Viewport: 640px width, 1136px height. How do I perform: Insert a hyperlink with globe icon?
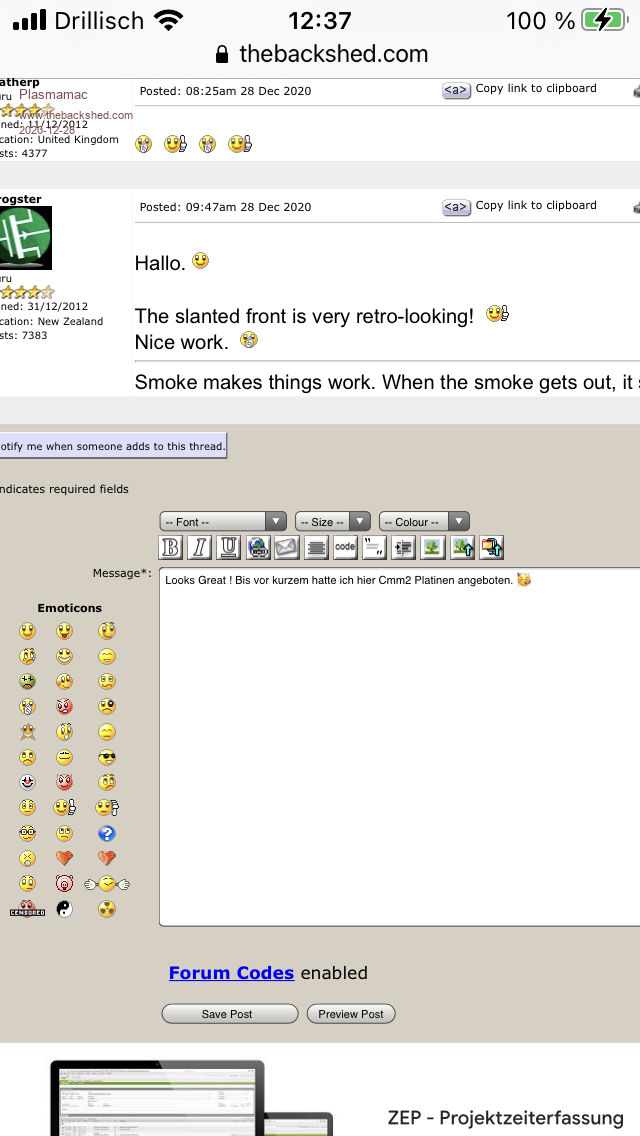pos(258,547)
